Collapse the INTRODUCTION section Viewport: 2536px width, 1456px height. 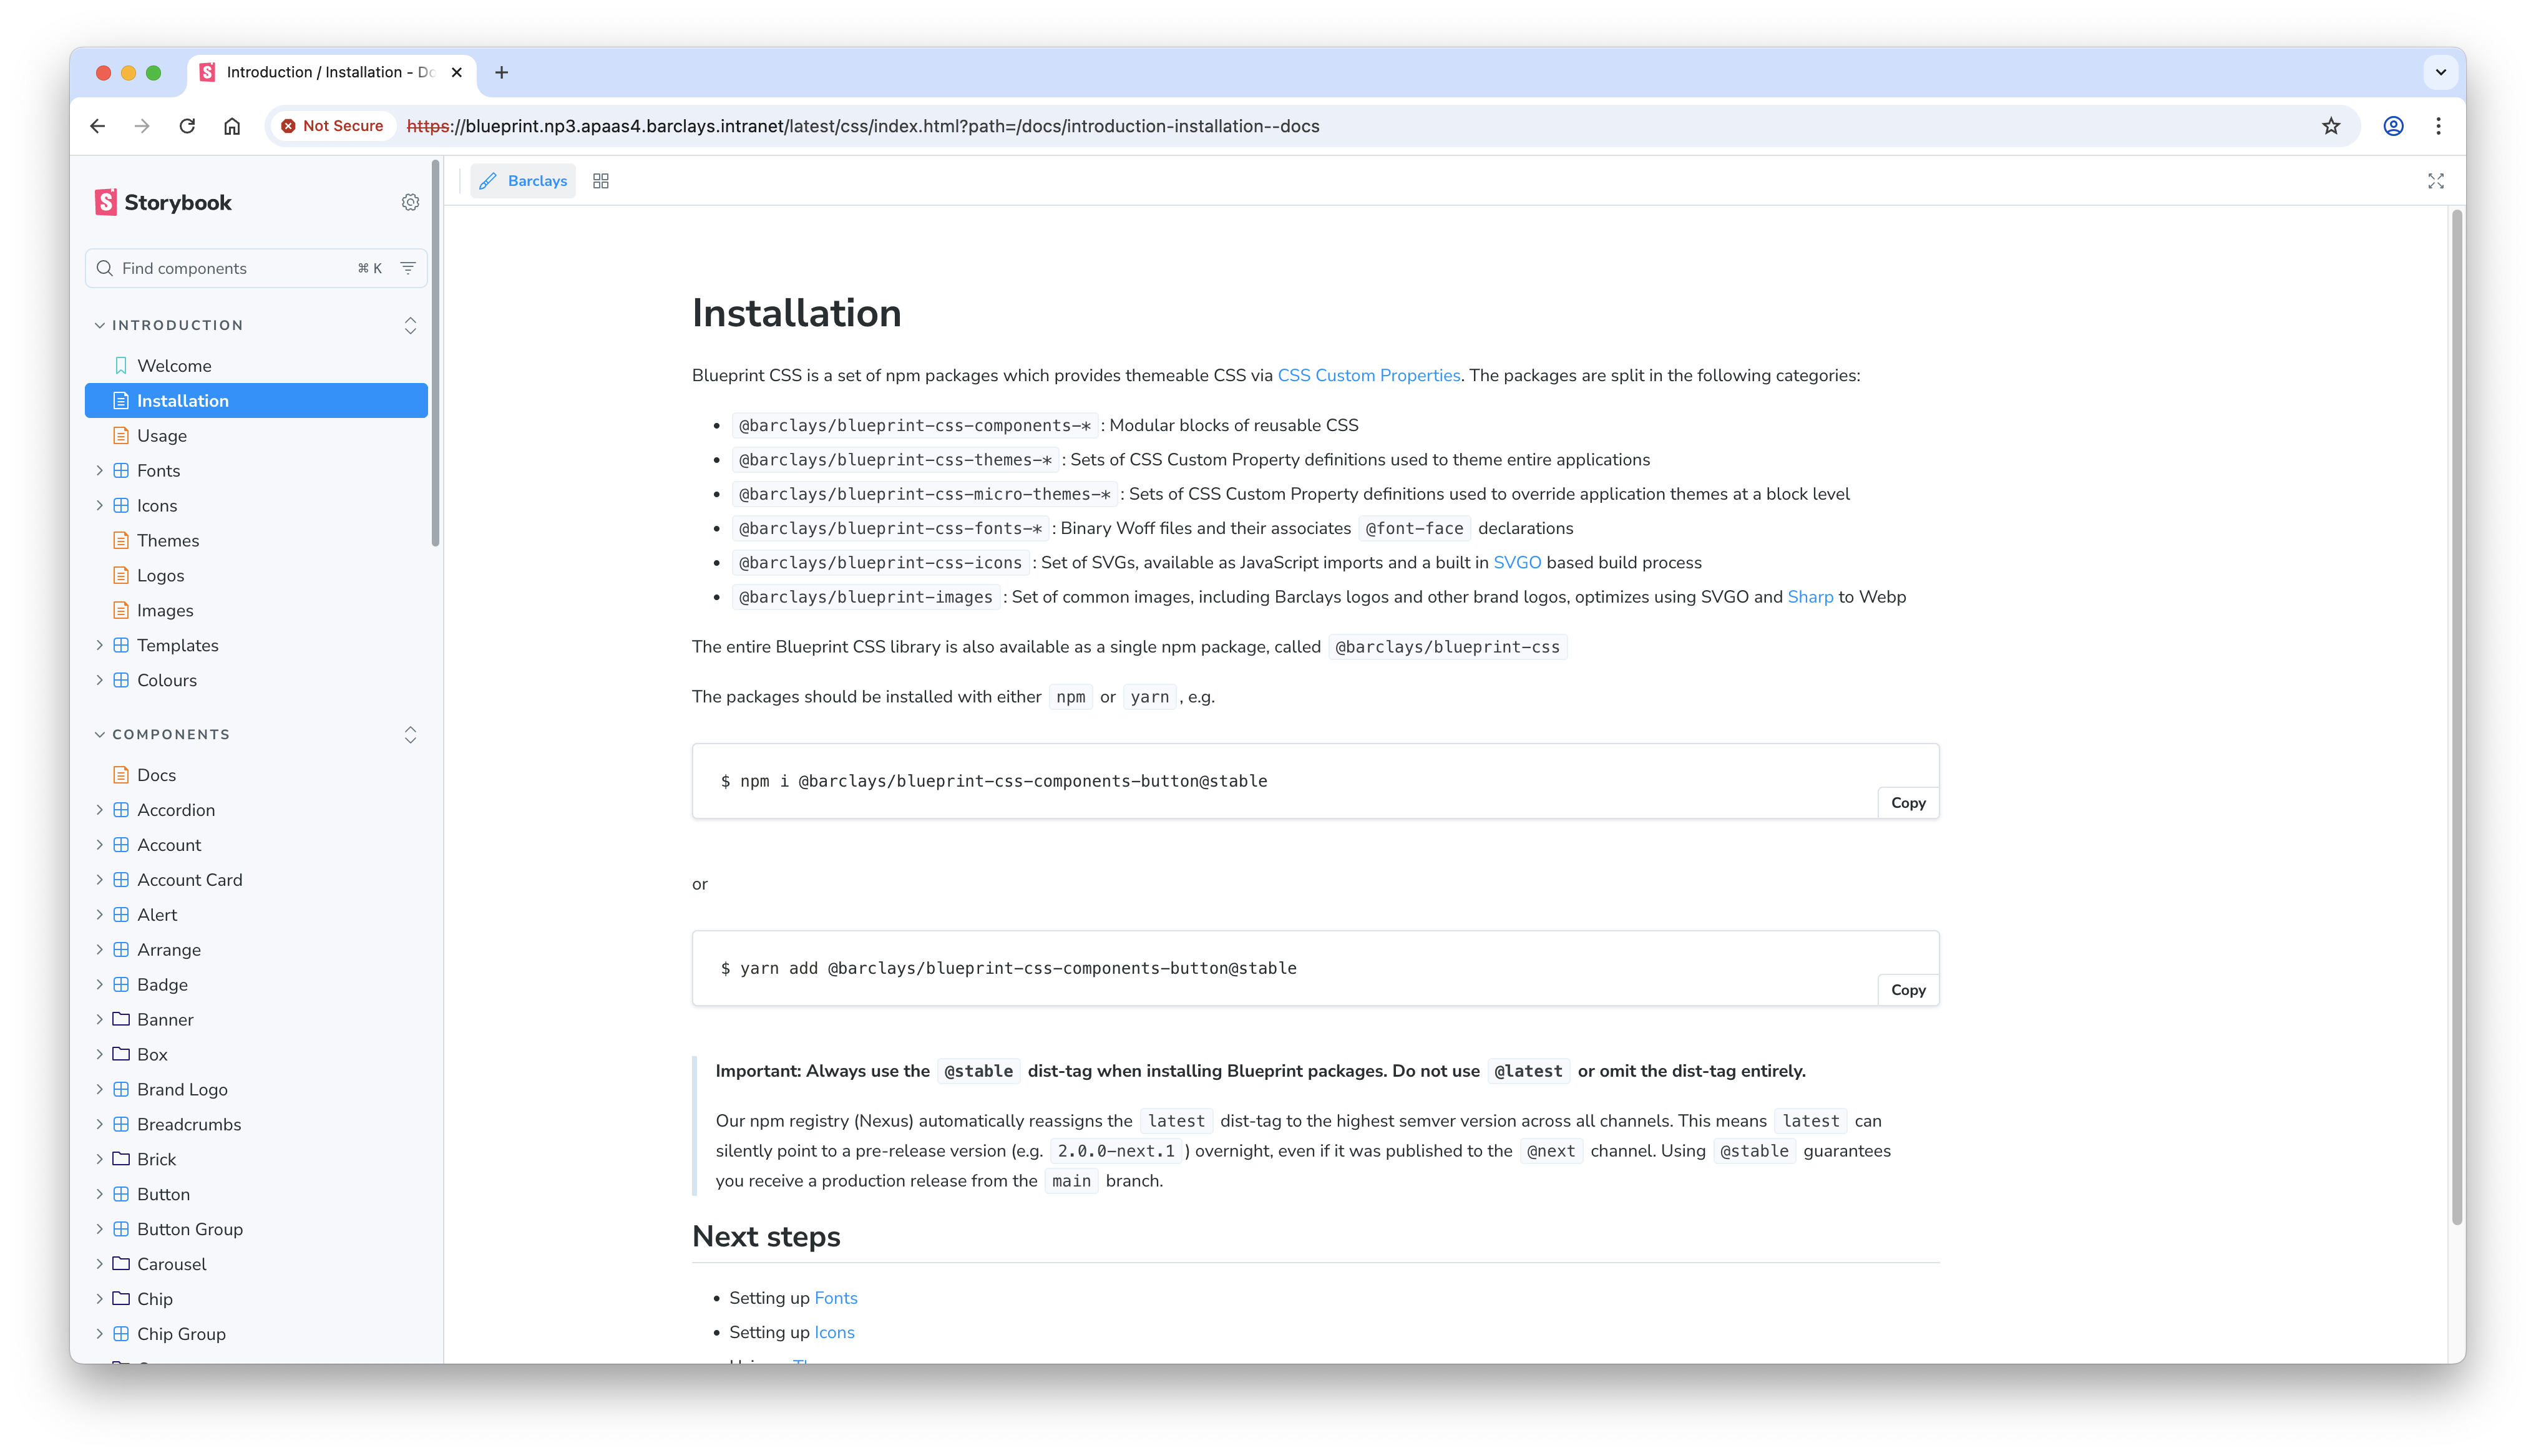pos(168,325)
